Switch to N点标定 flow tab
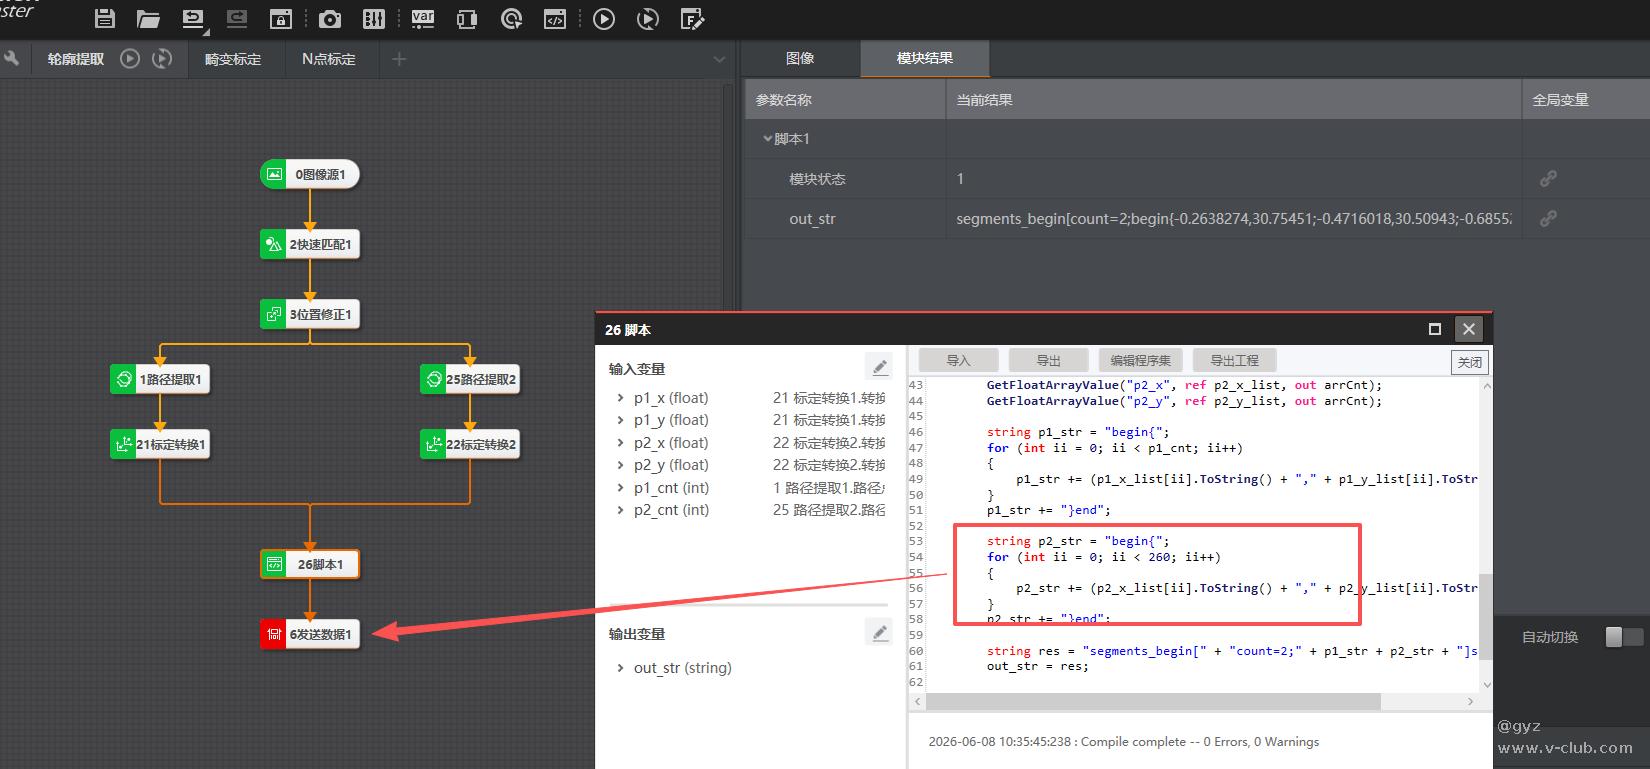Image resolution: width=1650 pixels, height=769 pixels. [x=329, y=59]
